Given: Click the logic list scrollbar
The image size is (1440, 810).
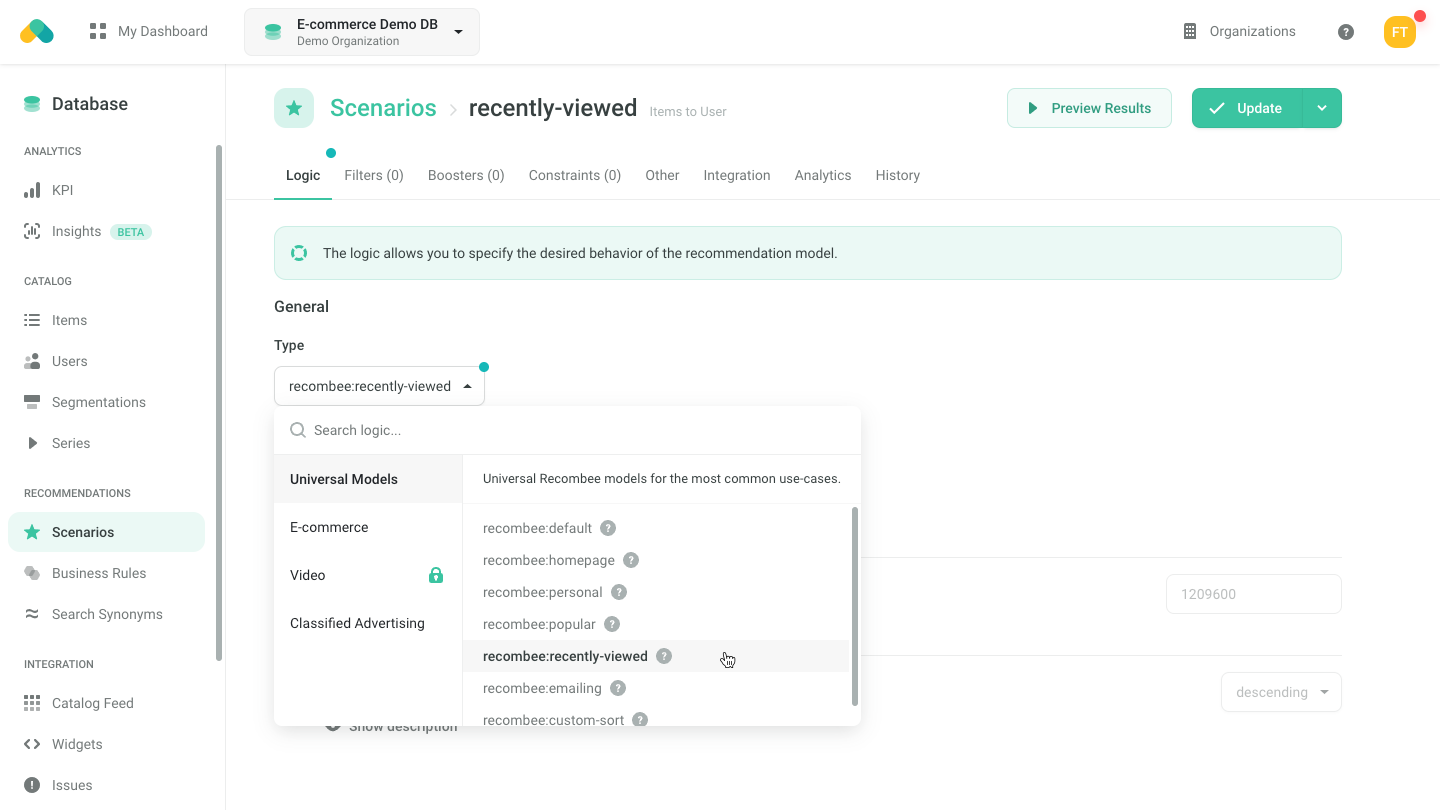Looking at the screenshot, I should [x=855, y=606].
